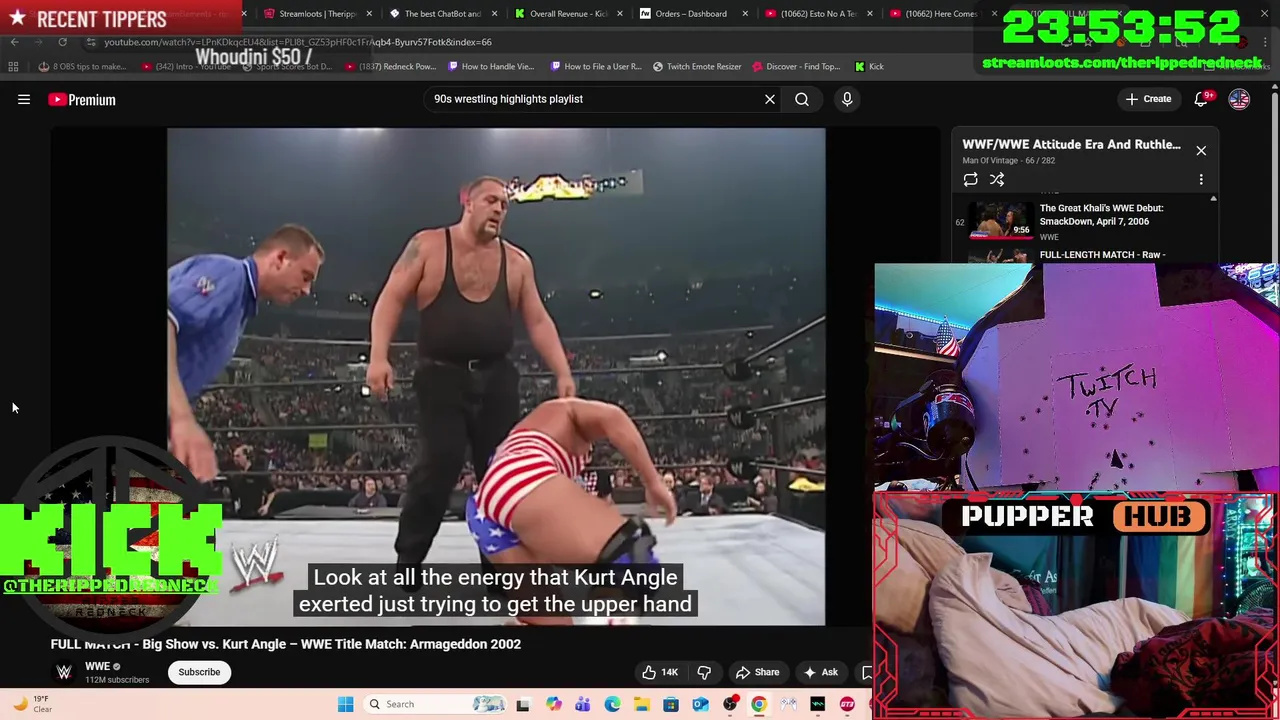Open Microsoft Teams on the taskbar
The height and width of the screenshot is (720, 1280).
tap(582, 704)
